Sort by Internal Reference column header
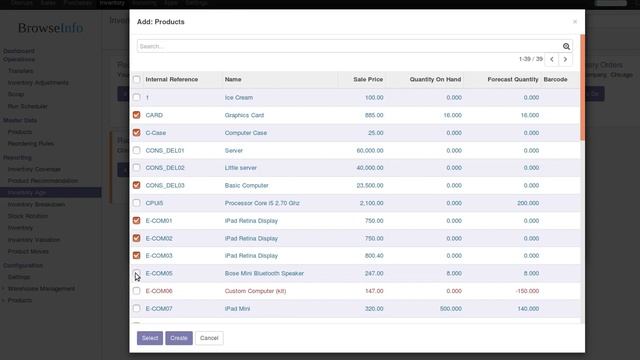The width and height of the screenshot is (640, 360). tap(172, 79)
